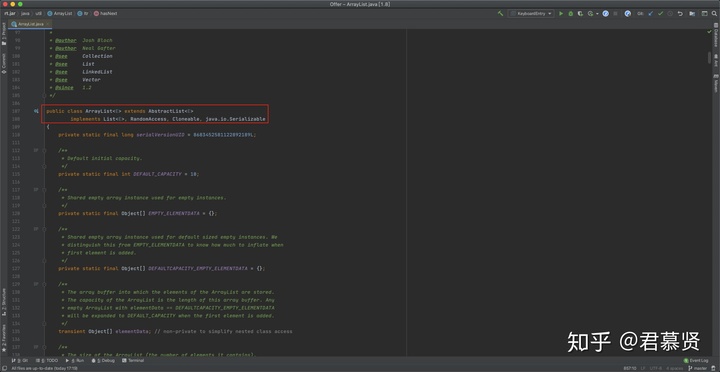This screenshot has width=720, height=372.
Task: Open the run anything folder icon
Action: point(692,14)
